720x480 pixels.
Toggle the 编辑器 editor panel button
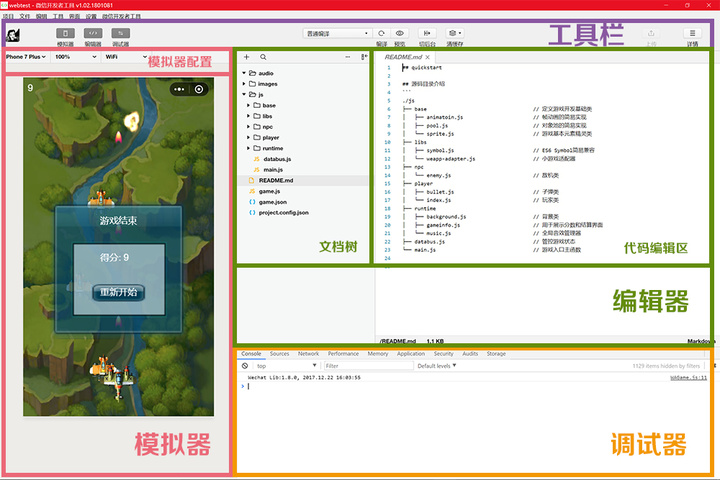point(93,33)
